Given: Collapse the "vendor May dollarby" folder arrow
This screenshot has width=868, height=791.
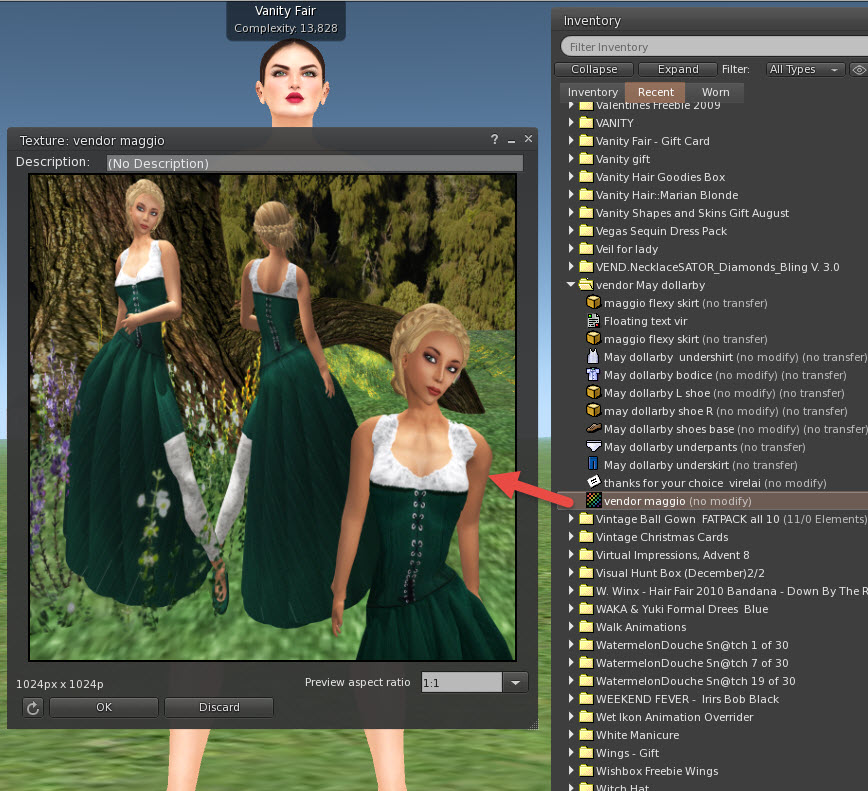Looking at the screenshot, I should point(571,285).
